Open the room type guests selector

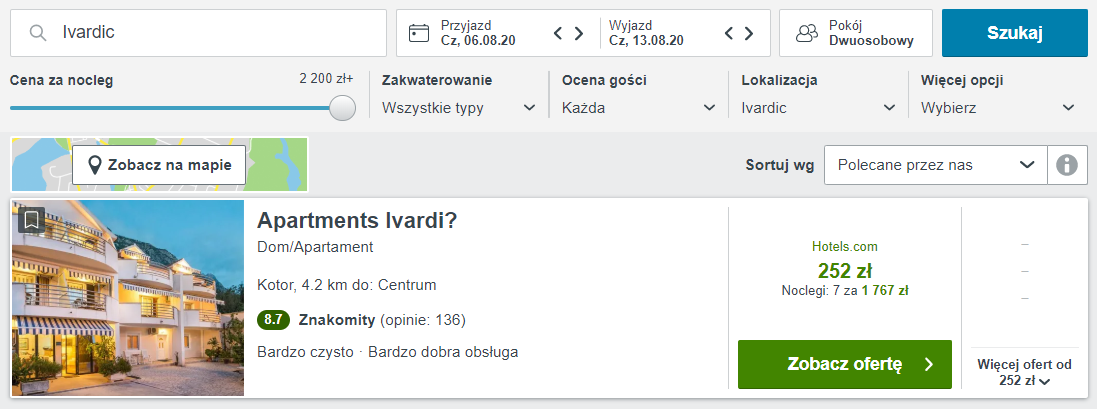(x=855, y=33)
